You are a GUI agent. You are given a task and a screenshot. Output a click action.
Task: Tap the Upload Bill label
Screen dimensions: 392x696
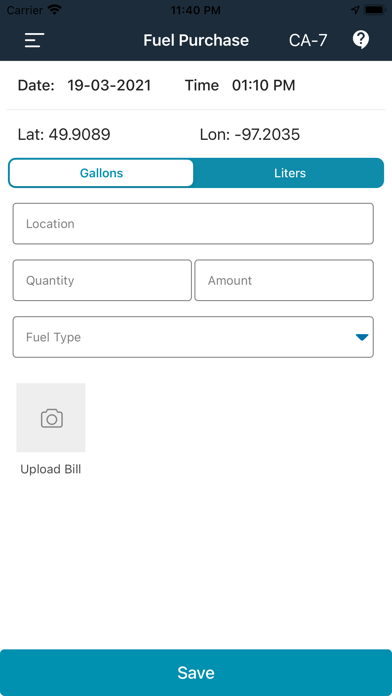point(51,469)
